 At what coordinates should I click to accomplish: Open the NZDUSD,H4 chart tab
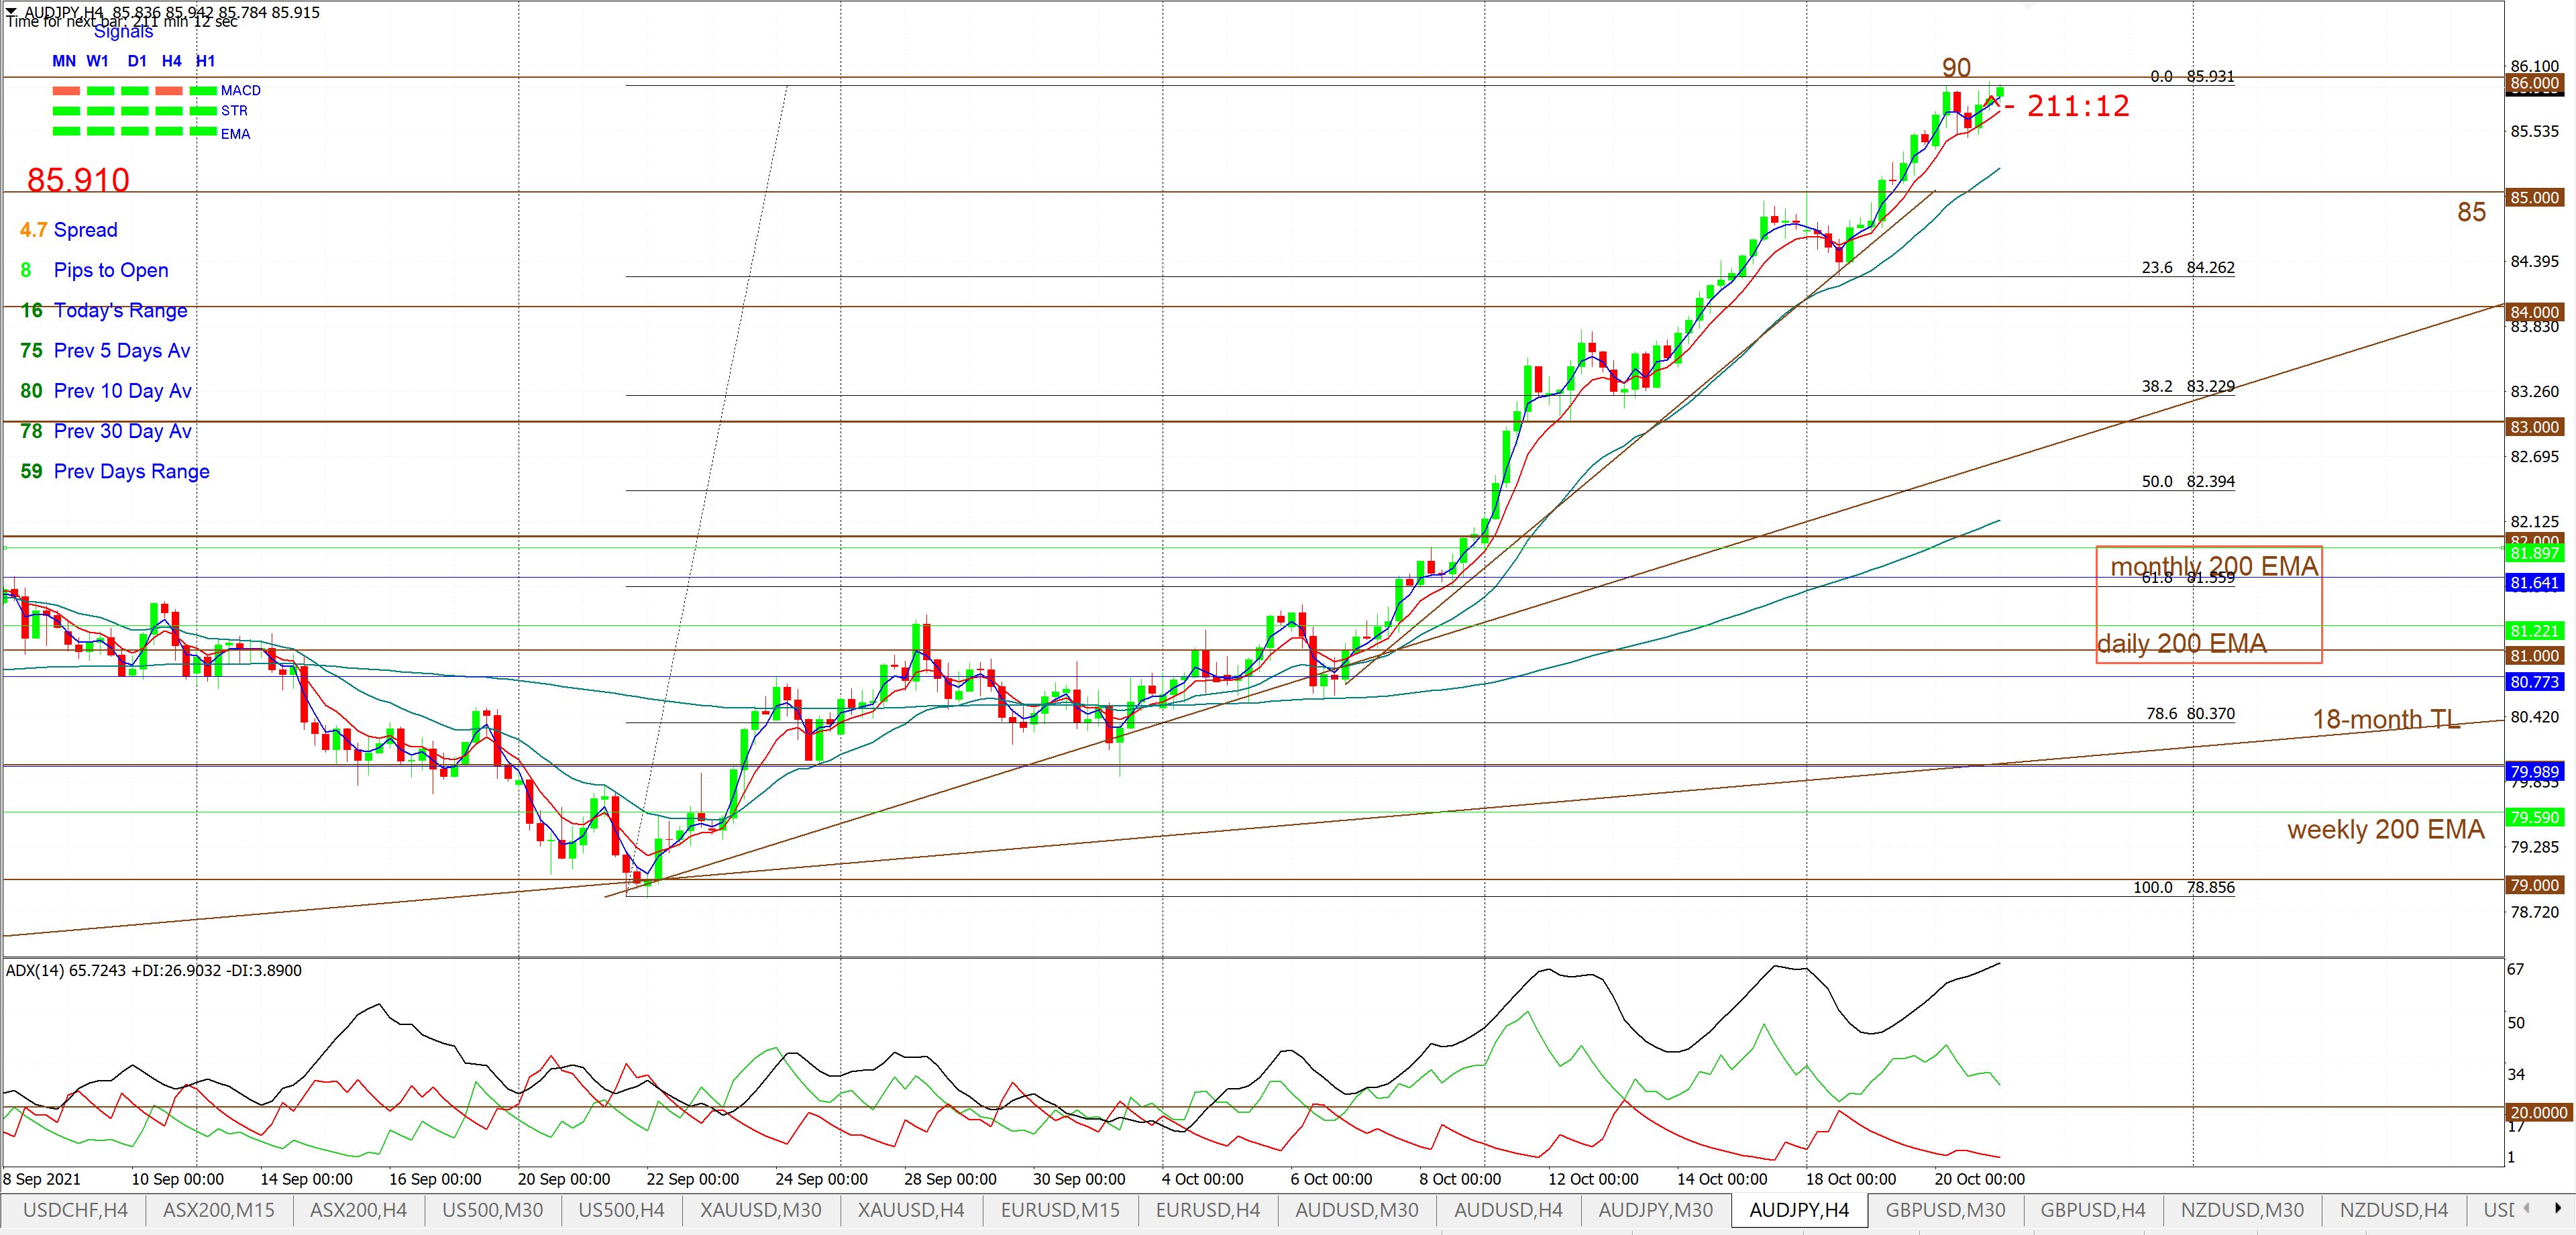point(2394,1210)
